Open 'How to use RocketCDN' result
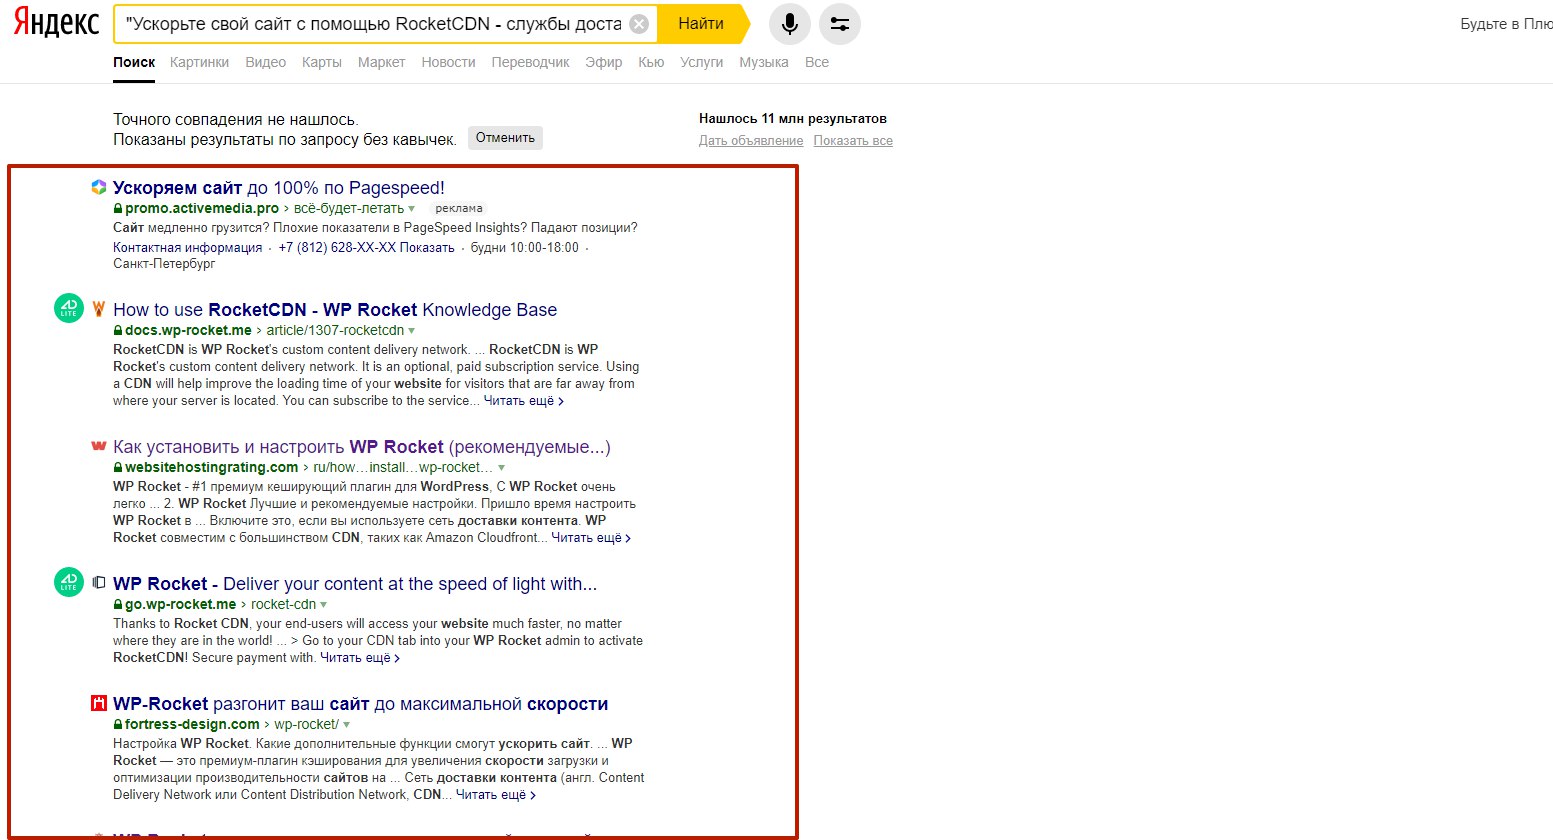1553x840 pixels. (335, 310)
